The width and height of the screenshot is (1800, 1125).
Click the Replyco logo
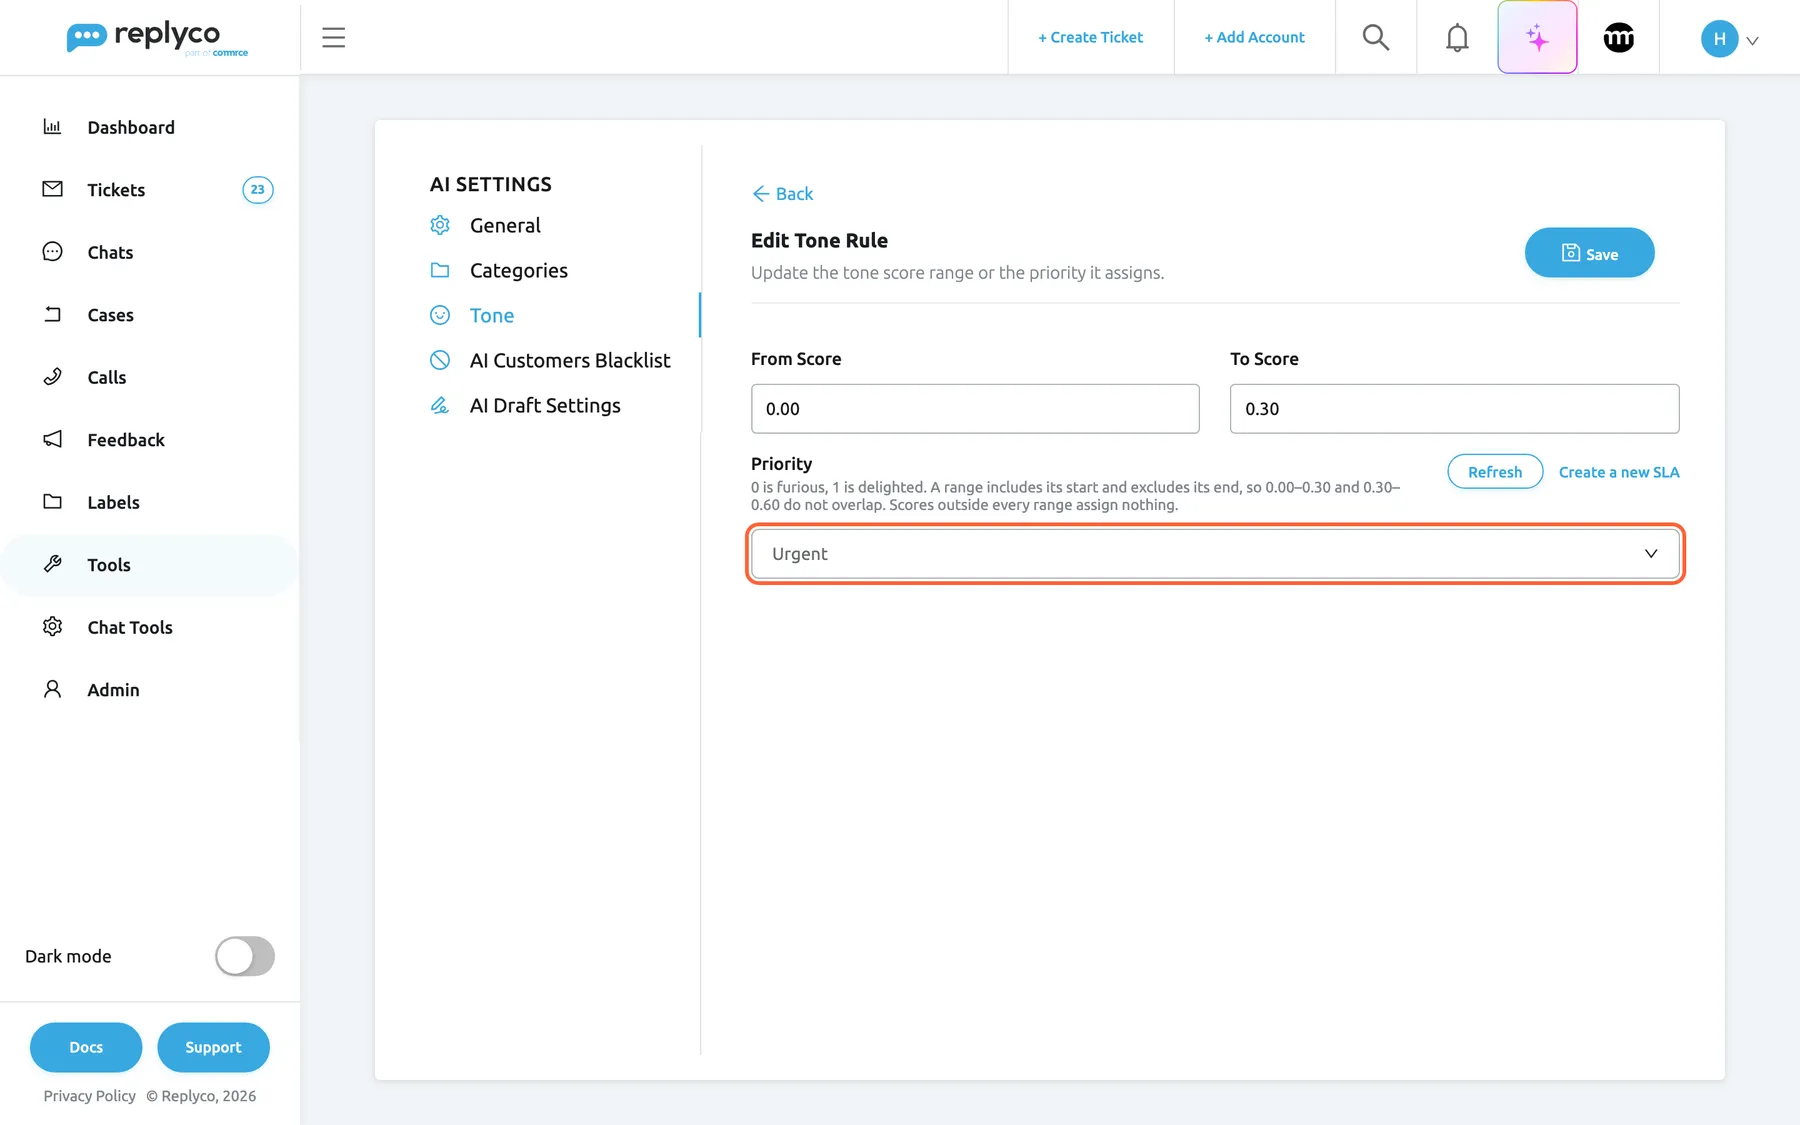tap(157, 38)
